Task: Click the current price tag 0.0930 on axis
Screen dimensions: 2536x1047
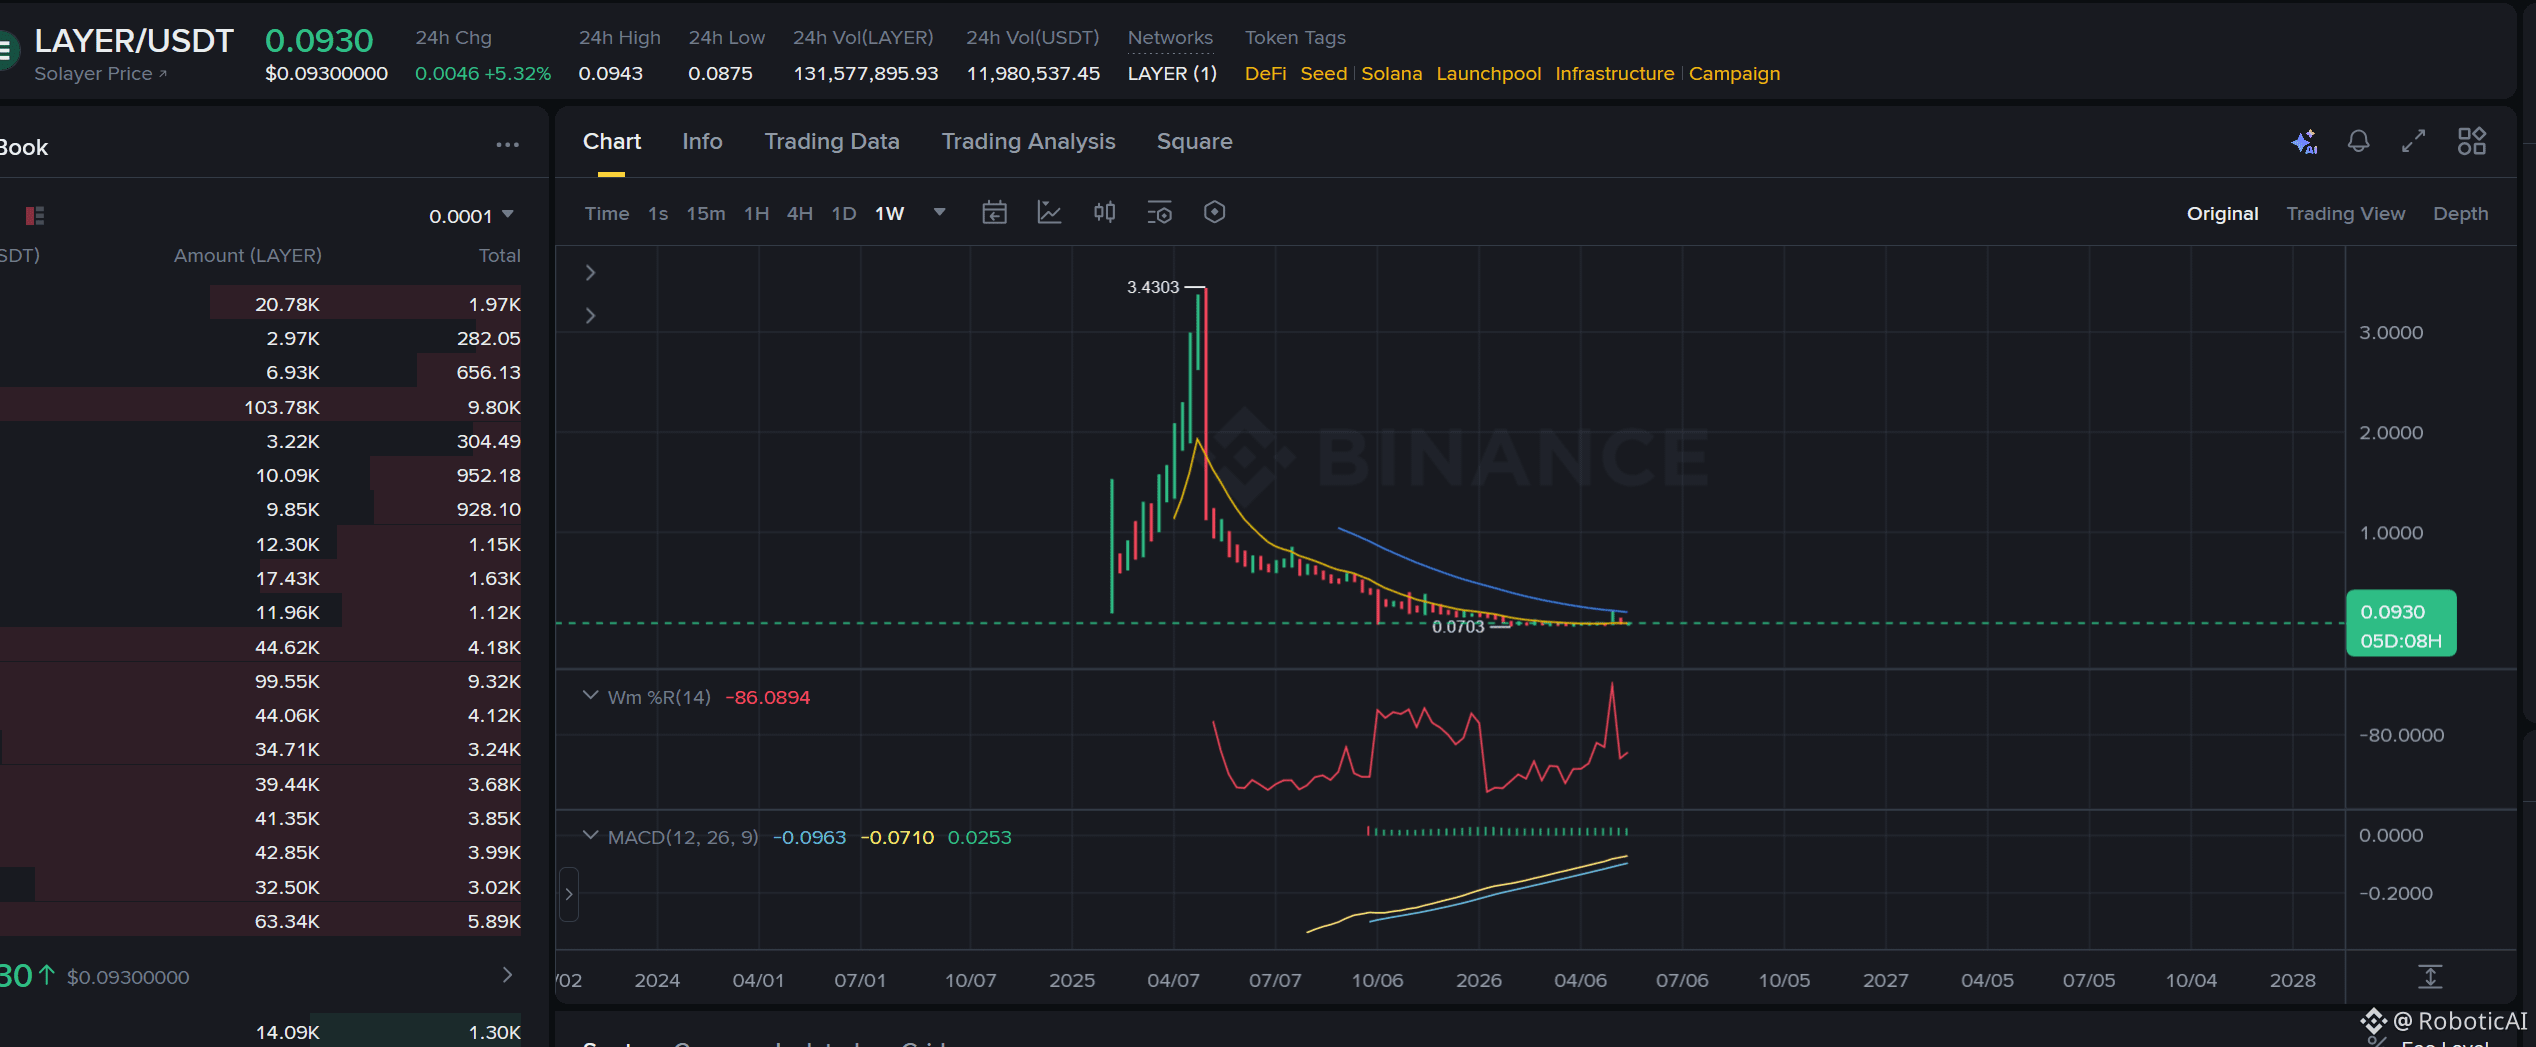Action: click(x=2400, y=625)
